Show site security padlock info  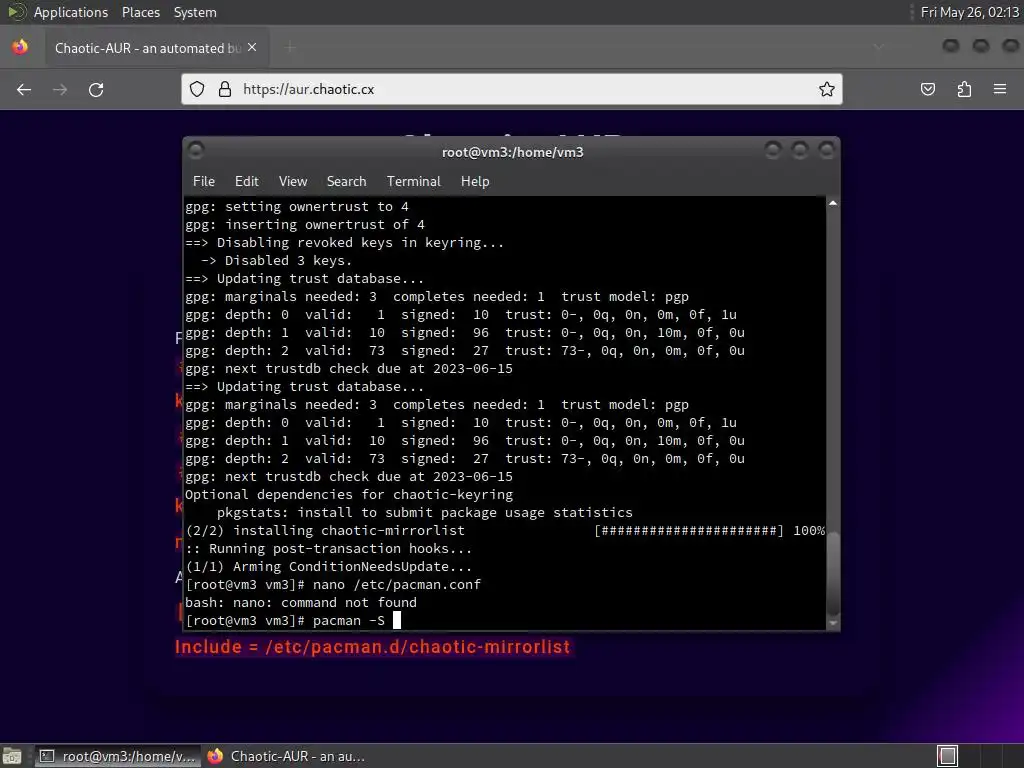tap(225, 89)
